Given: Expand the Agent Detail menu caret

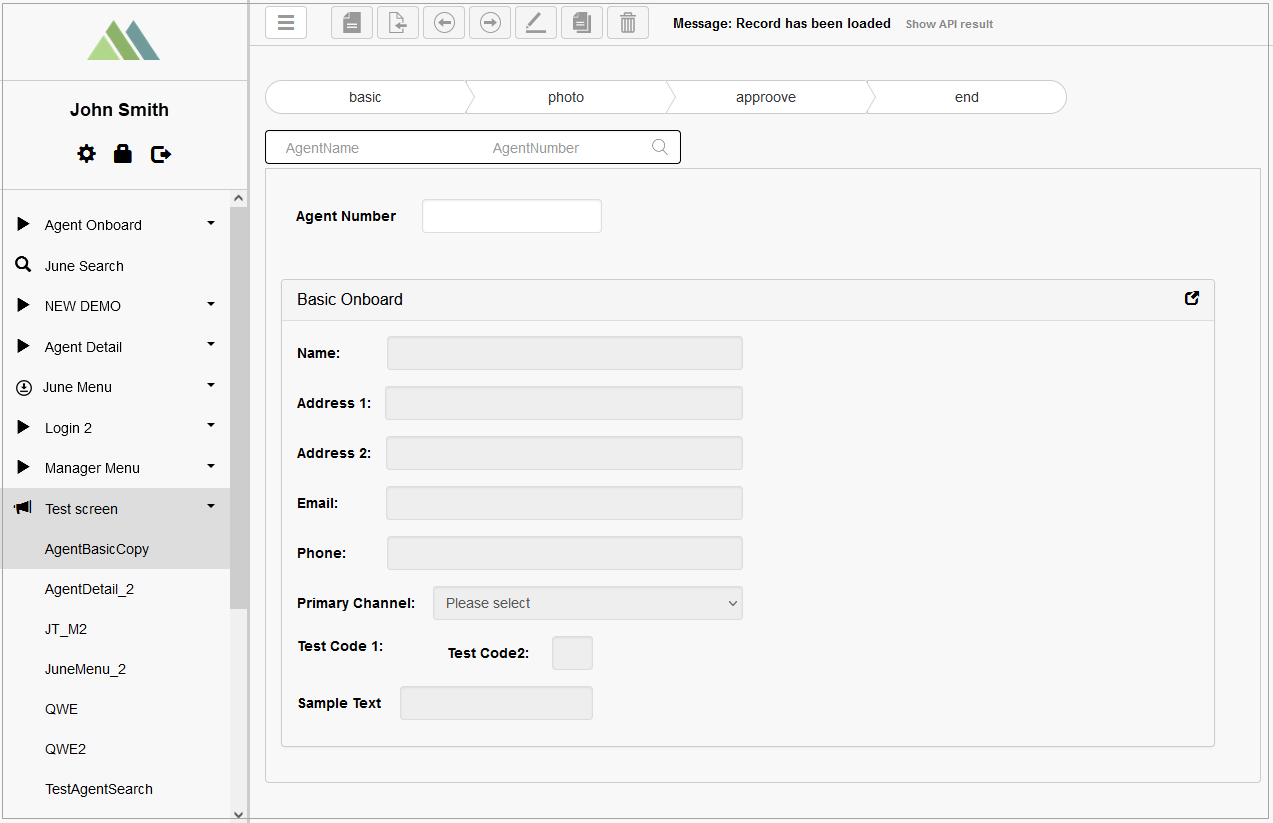Looking at the screenshot, I should [x=211, y=344].
